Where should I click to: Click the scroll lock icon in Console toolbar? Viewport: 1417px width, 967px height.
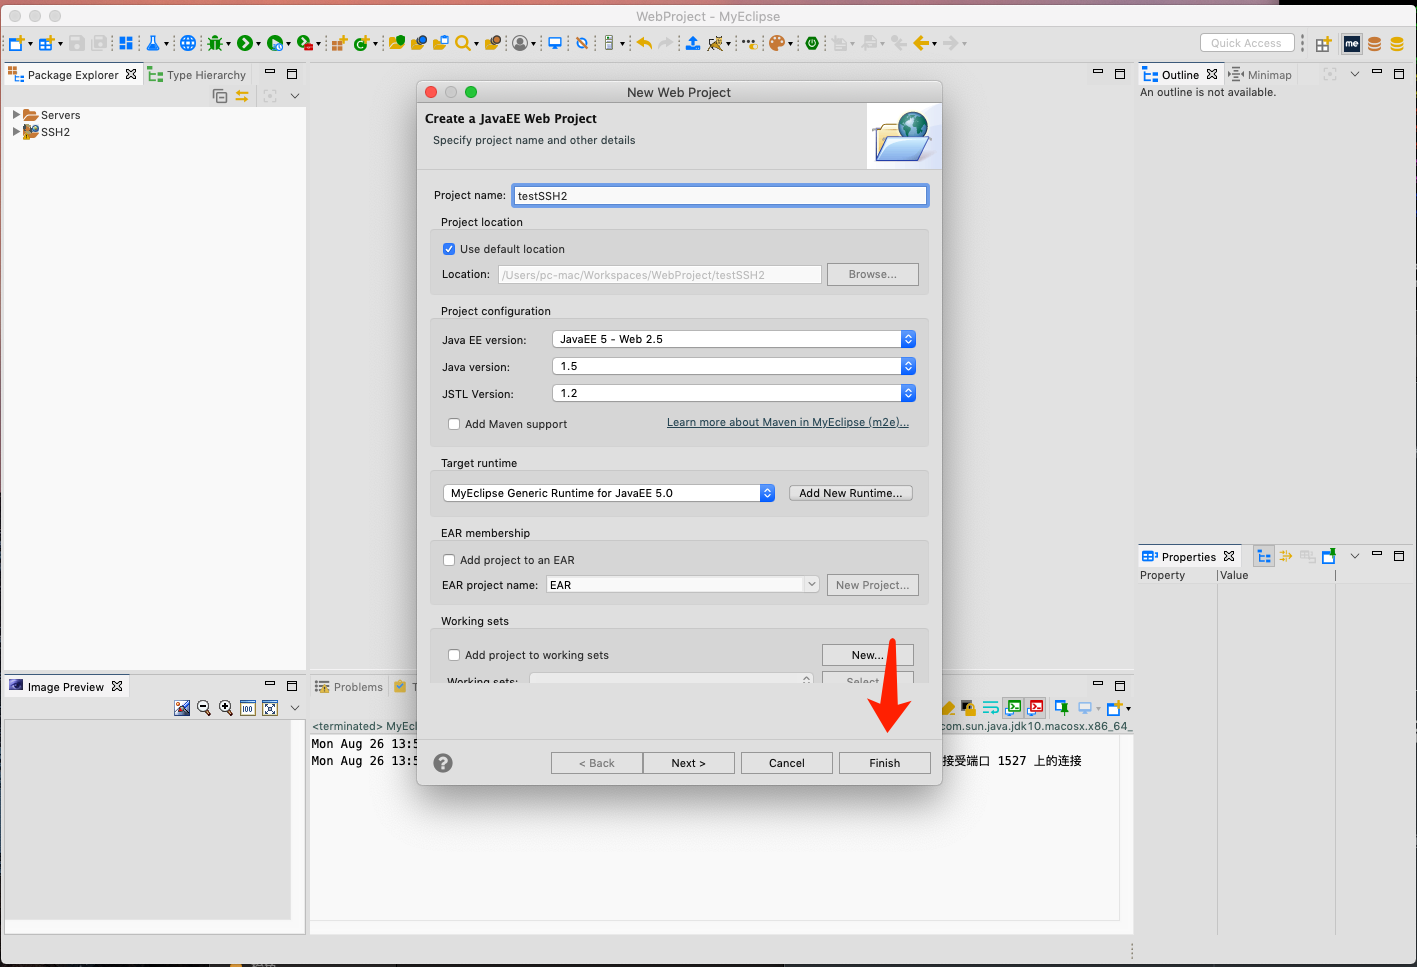(968, 708)
